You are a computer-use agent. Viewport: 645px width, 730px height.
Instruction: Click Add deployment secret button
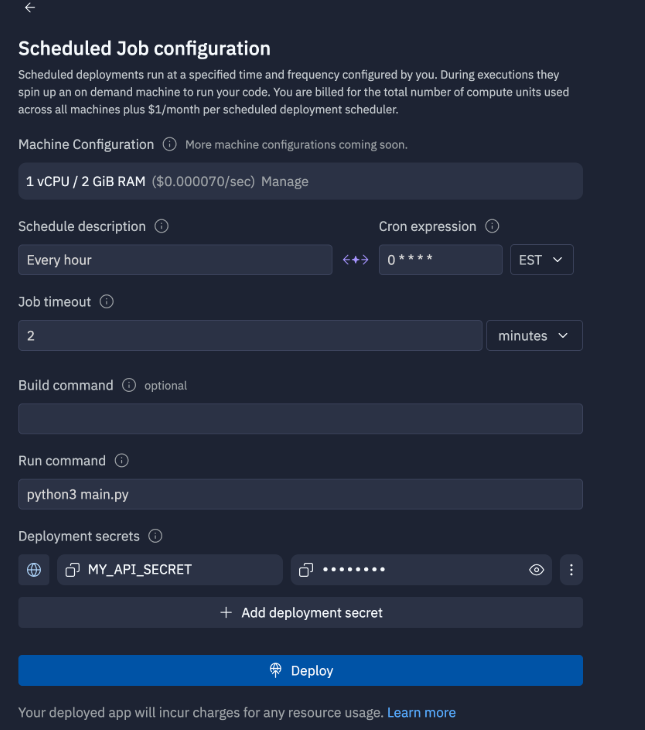(x=300, y=612)
